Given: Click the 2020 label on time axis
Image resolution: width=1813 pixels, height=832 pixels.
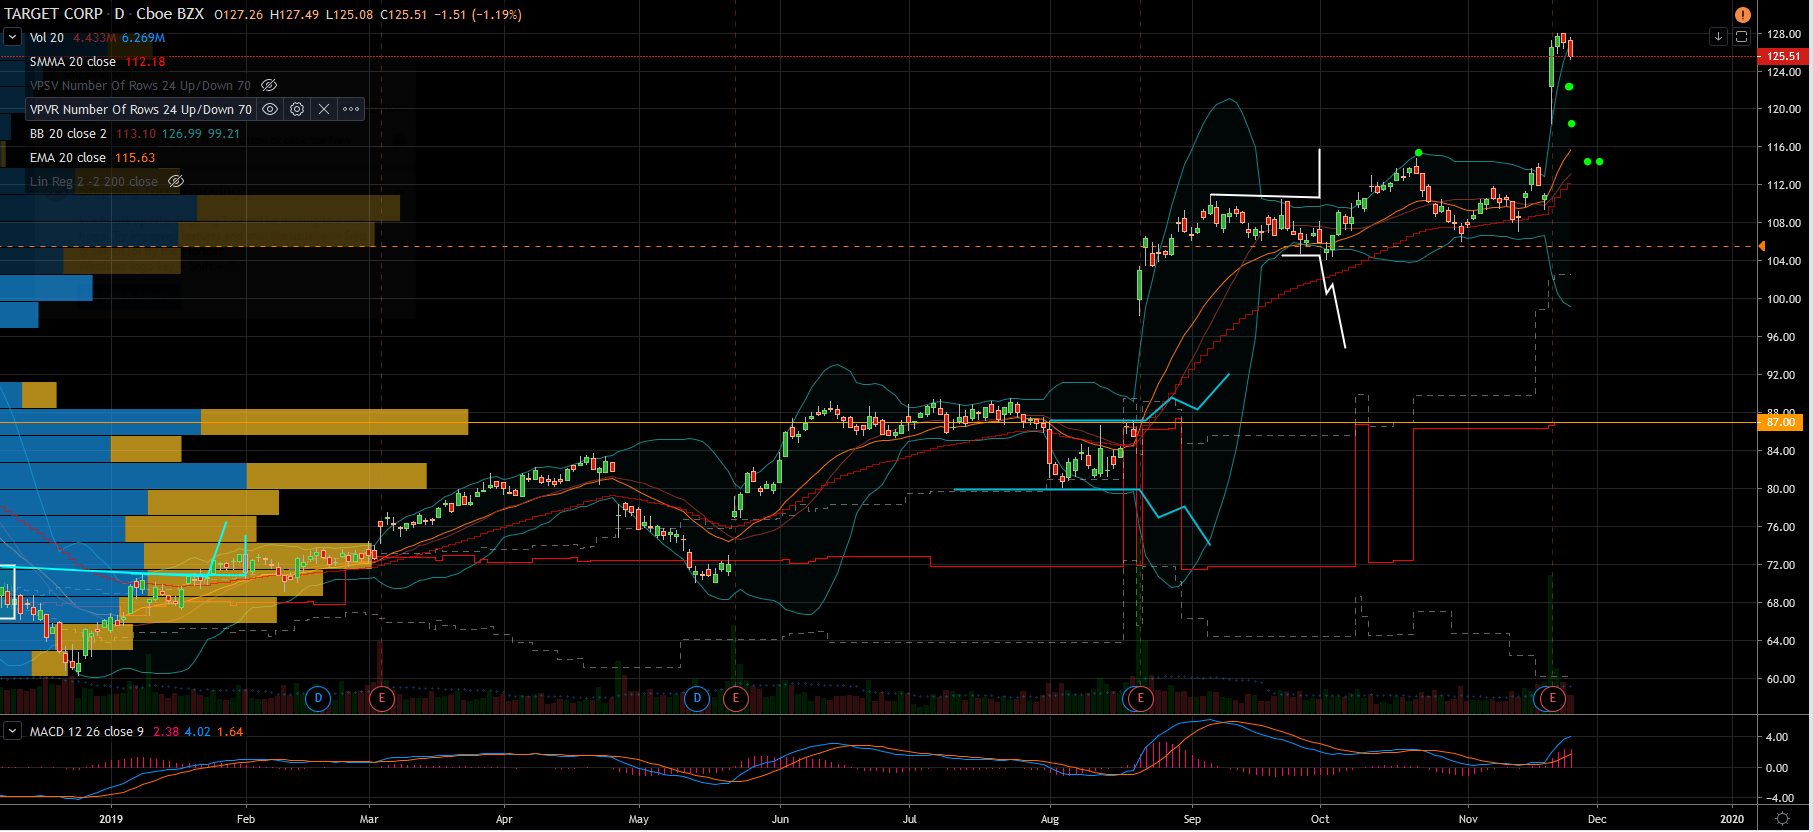Looking at the screenshot, I should [1732, 819].
